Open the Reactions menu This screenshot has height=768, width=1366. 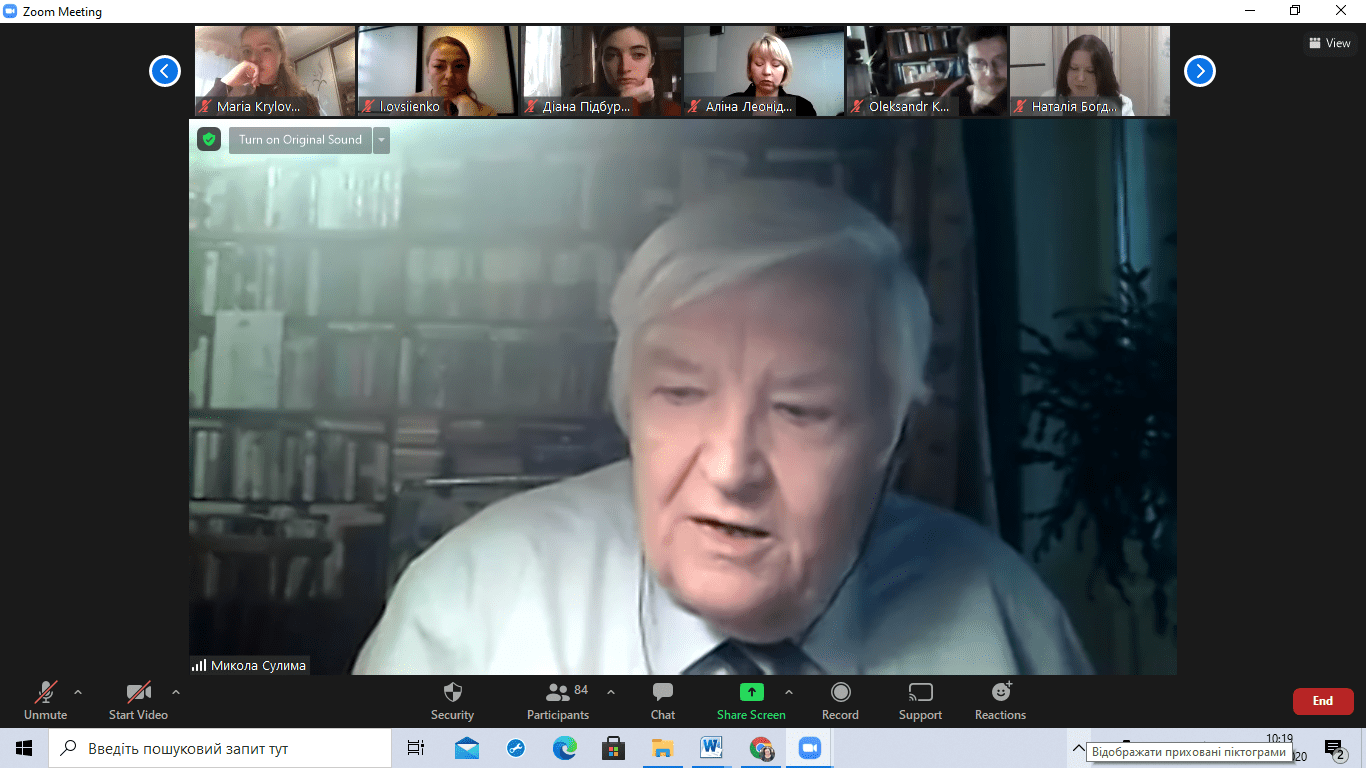1000,693
